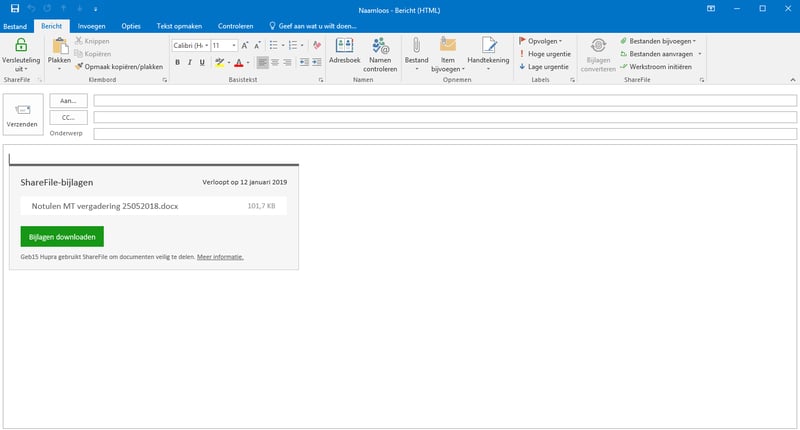
Task: Toggle left text alignment
Action: point(262,62)
